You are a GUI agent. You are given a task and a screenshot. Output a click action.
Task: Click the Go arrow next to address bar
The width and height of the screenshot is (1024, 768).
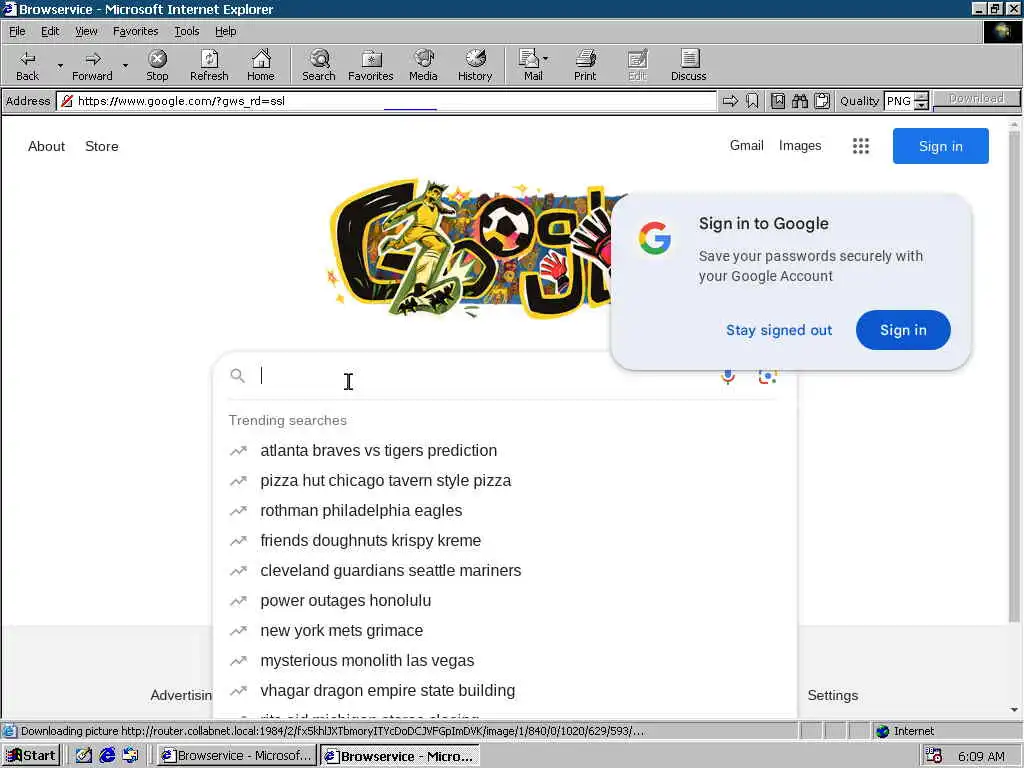[x=730, y=101]
